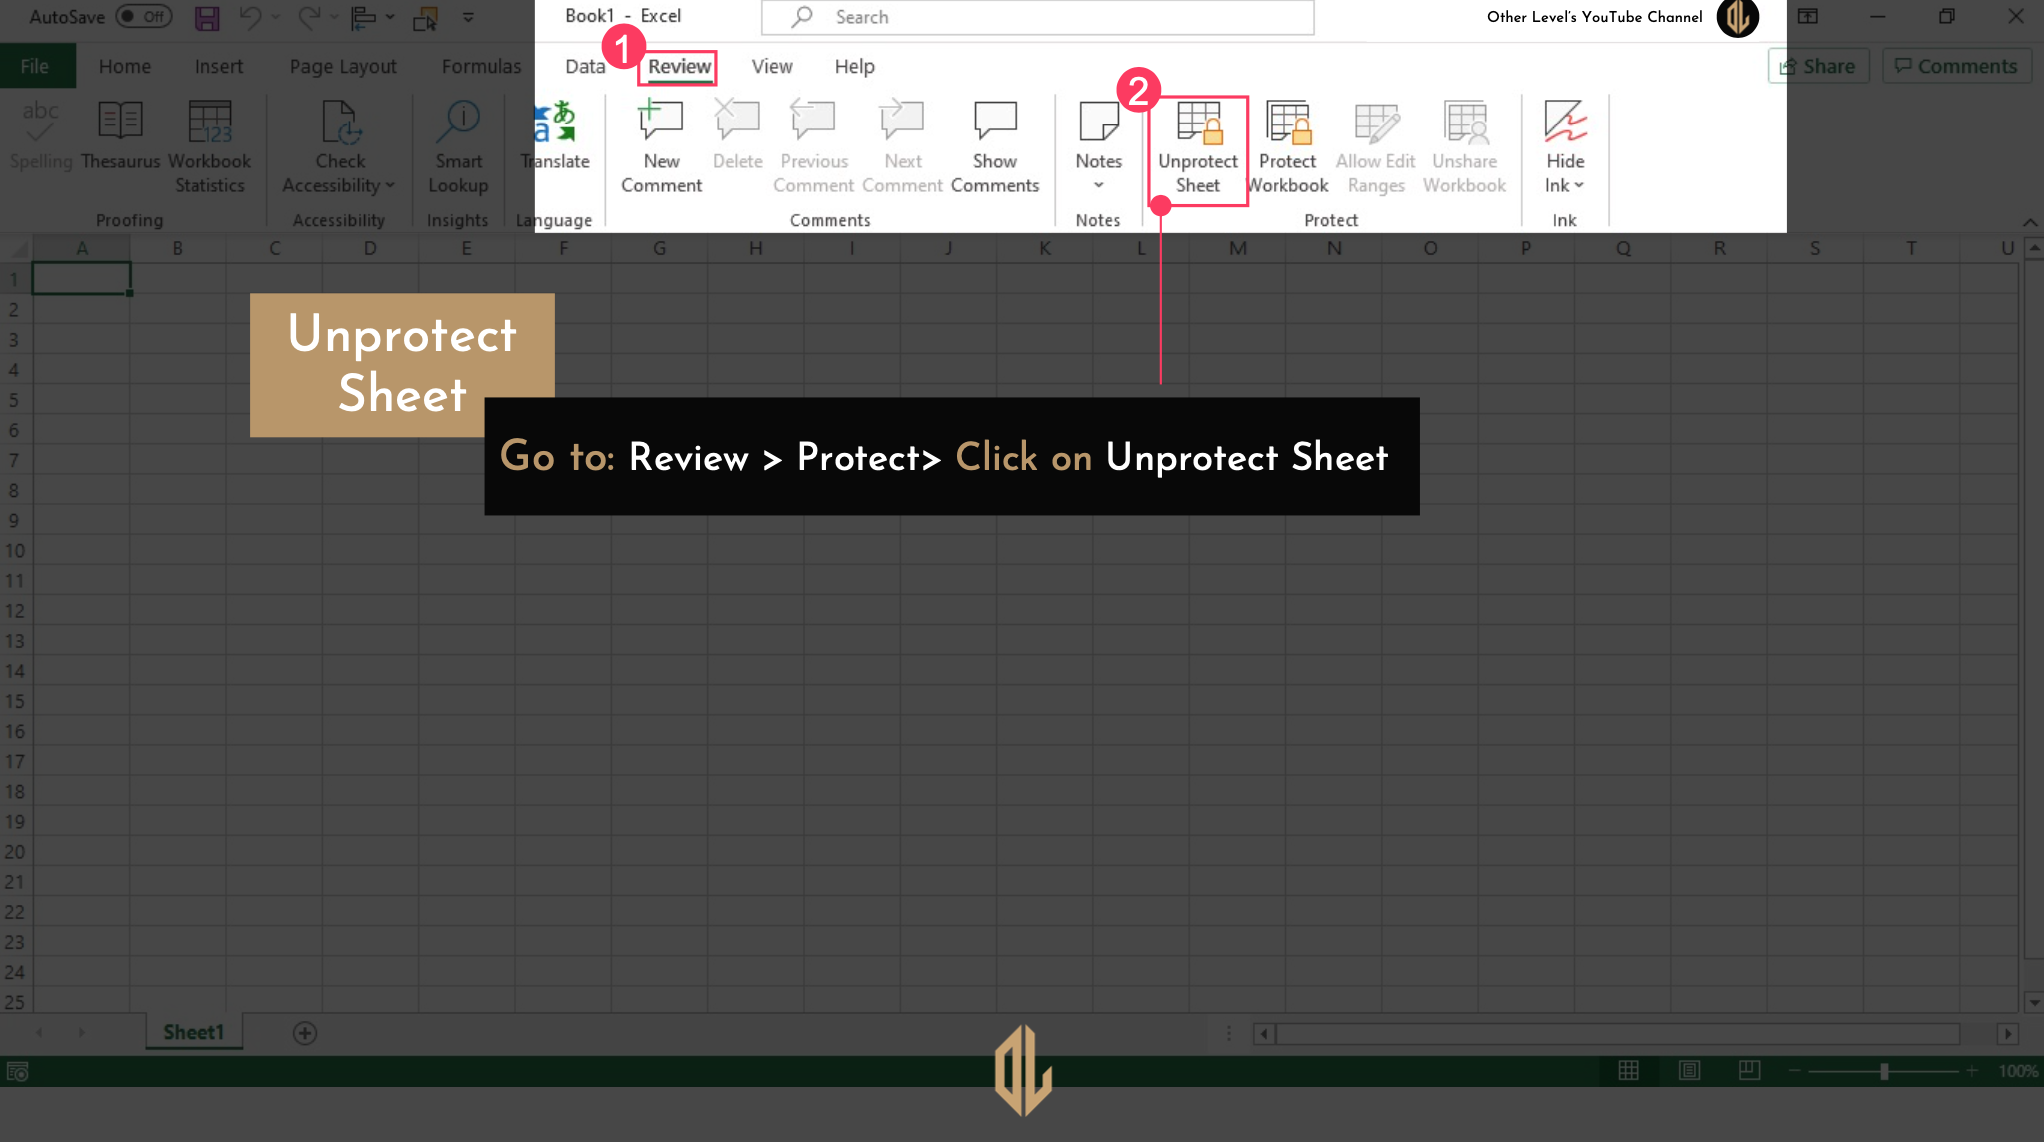
Task: Run Check Accessibility
Action: (x=339, y=146)
